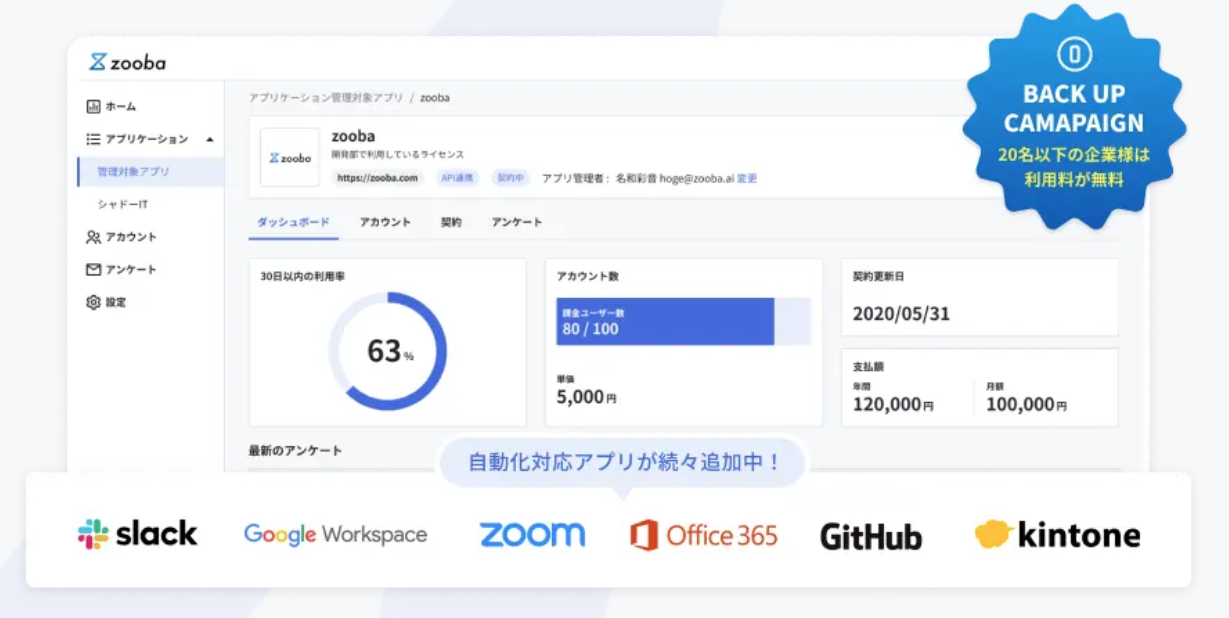Open settings via the gear icon
The height and width of the screenshot is (618, 1229).
pos(93,302)
